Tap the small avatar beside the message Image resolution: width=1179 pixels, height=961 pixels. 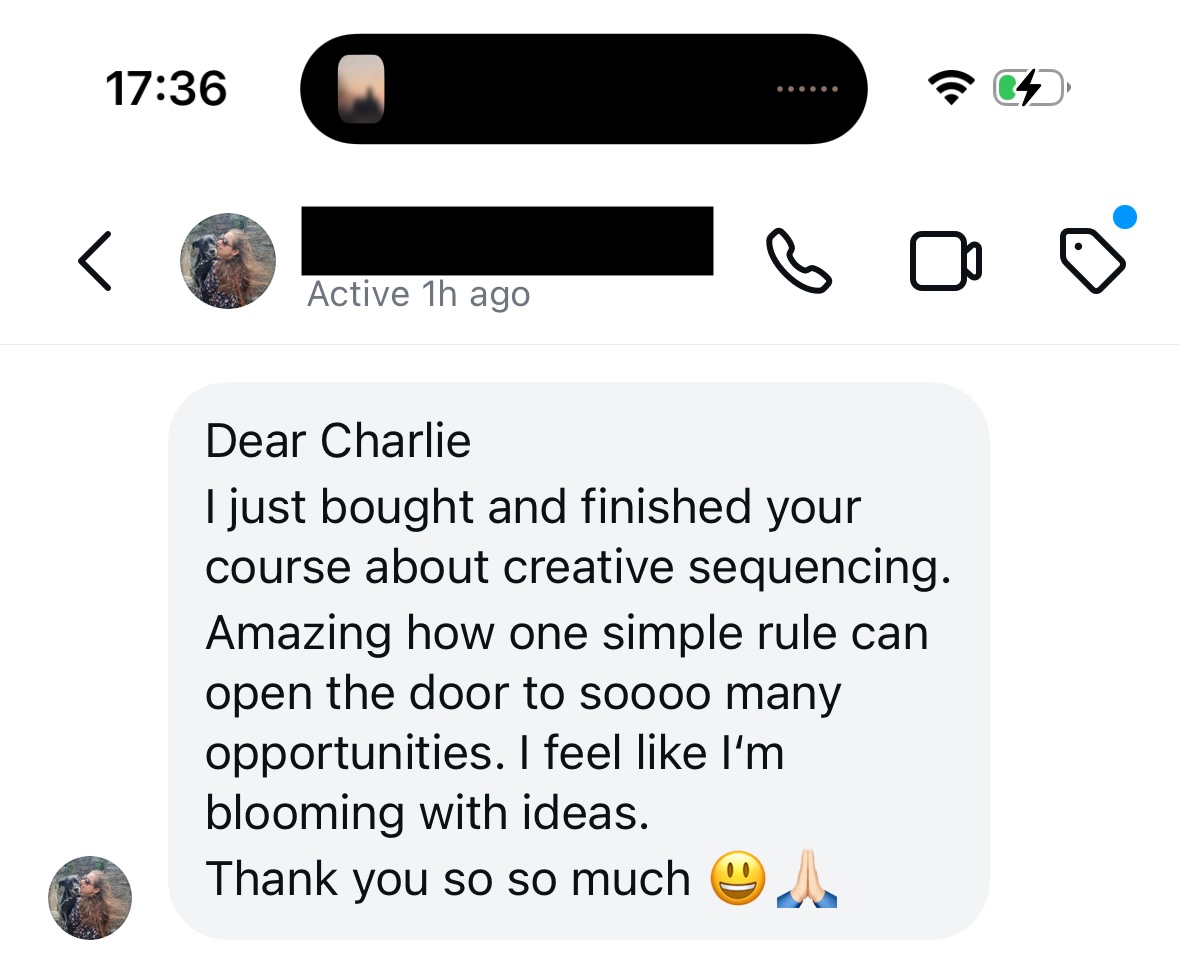point(90,897)
